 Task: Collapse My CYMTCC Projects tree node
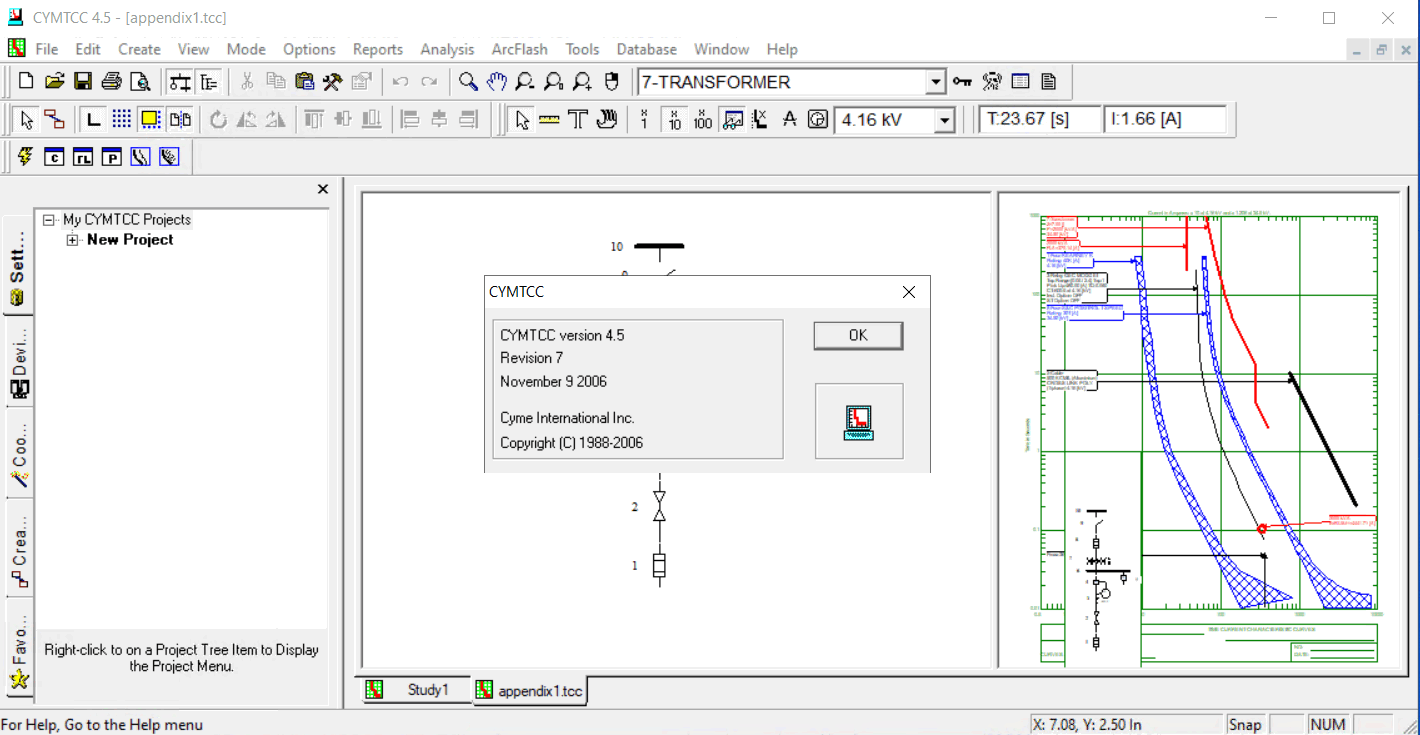[x=49, y=220]
